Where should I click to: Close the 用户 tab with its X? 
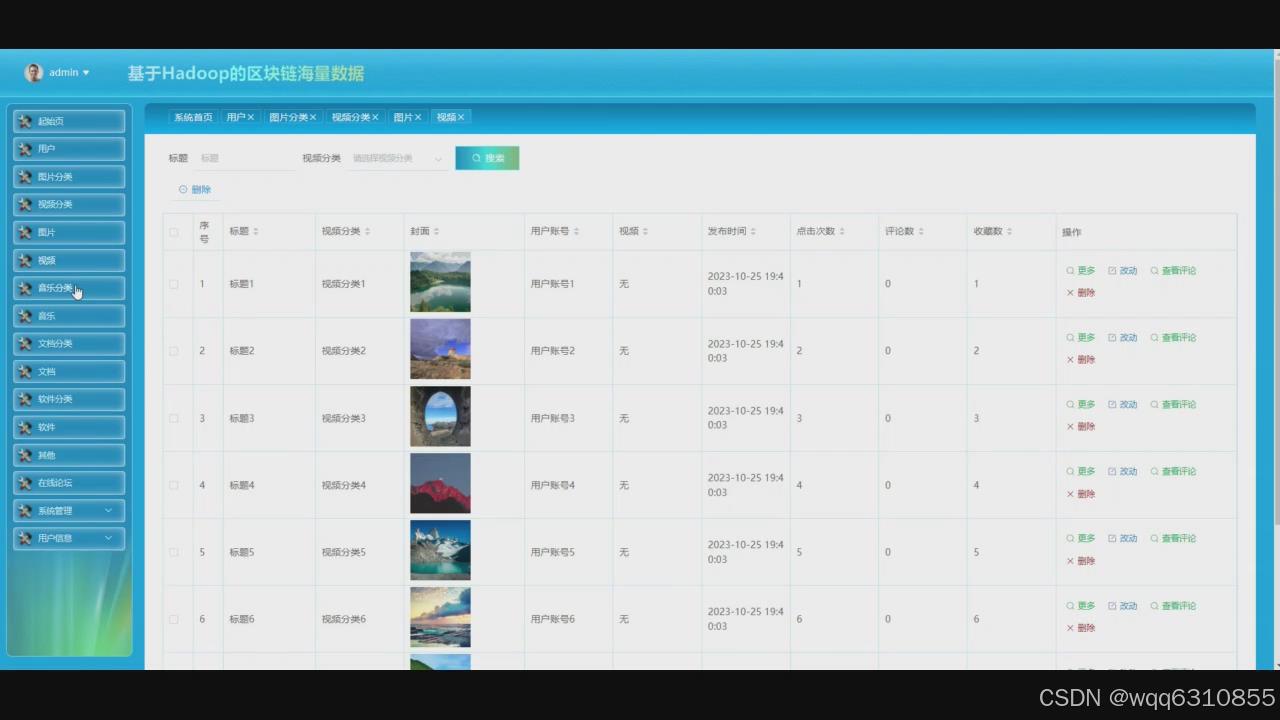tap(251, 117)
